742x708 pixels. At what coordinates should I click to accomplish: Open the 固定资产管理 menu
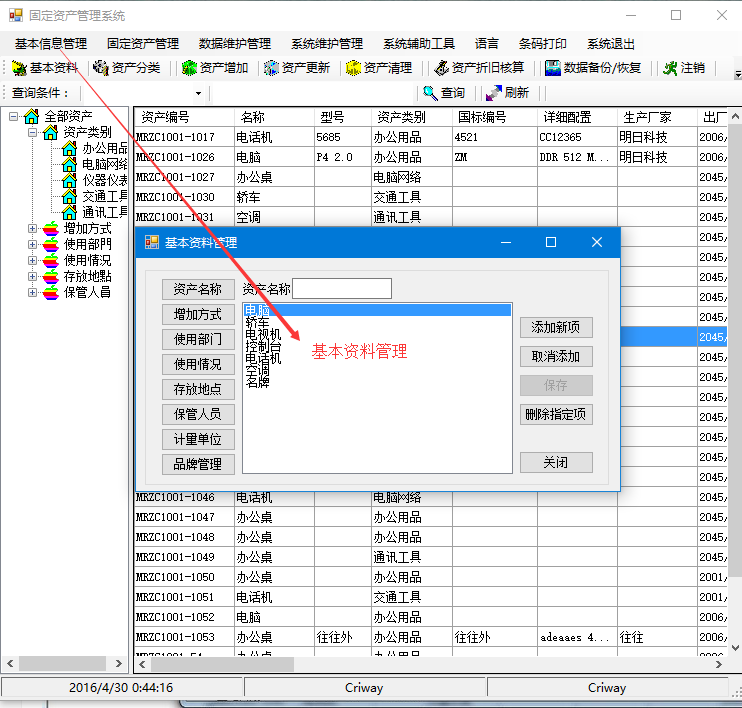143,44
